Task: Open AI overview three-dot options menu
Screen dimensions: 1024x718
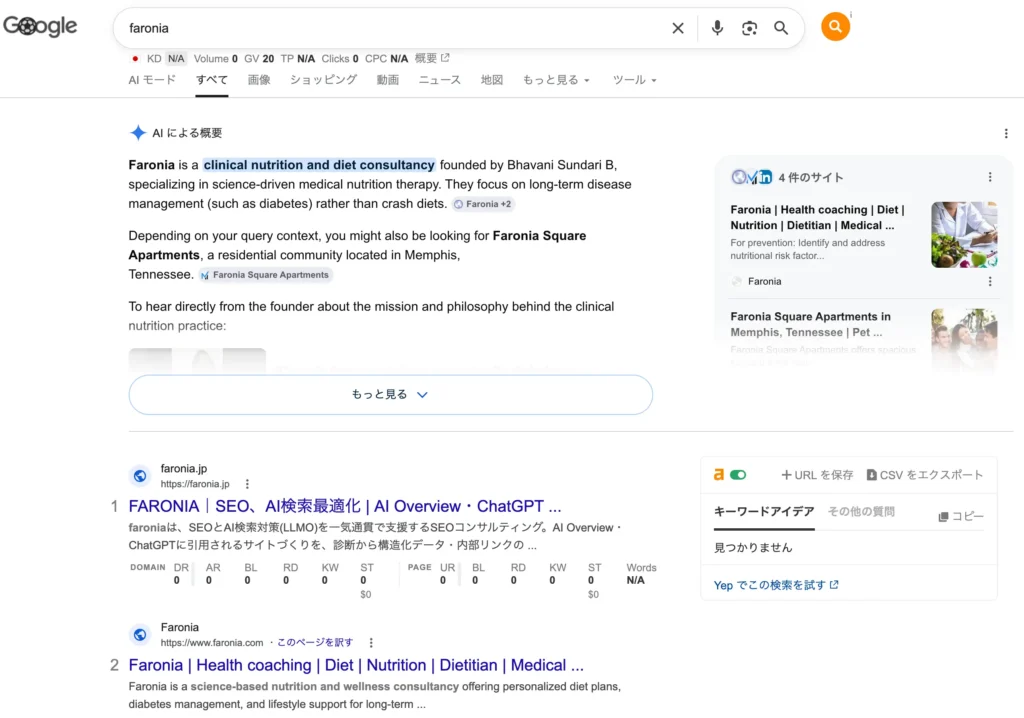Action: pyautogui.click(x=1006, y=133)
